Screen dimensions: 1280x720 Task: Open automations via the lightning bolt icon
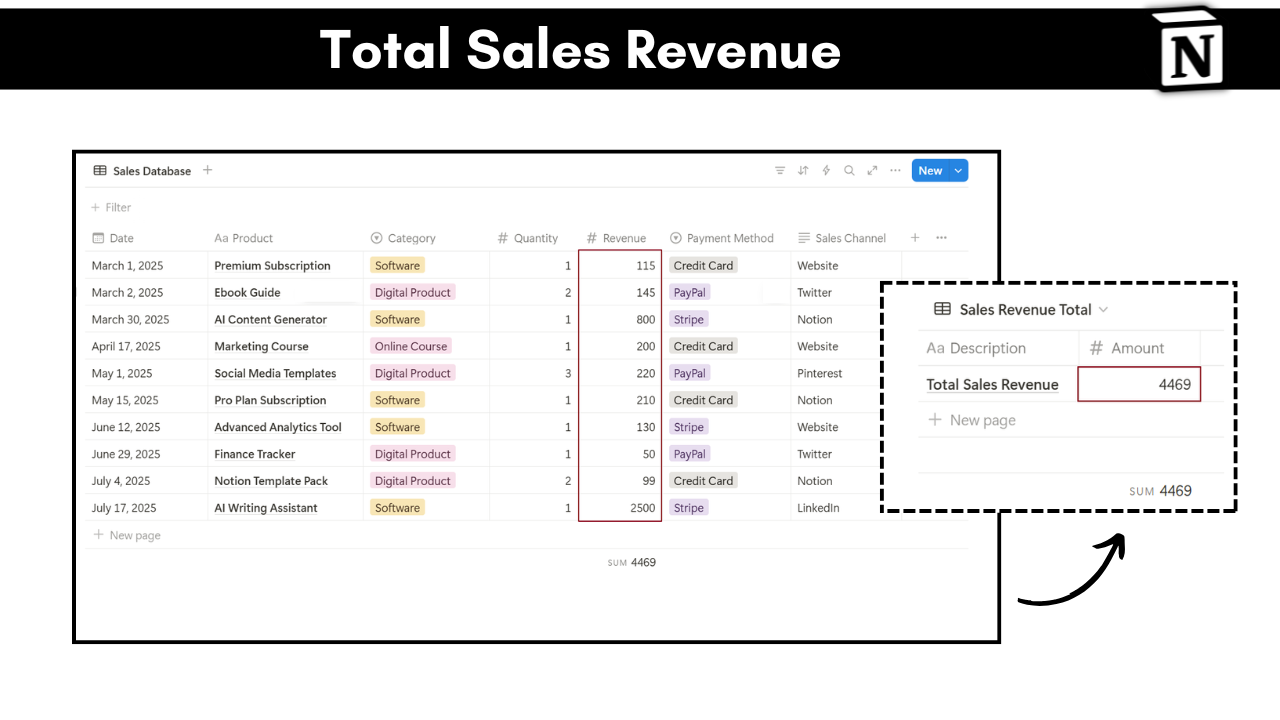[826, 170]
